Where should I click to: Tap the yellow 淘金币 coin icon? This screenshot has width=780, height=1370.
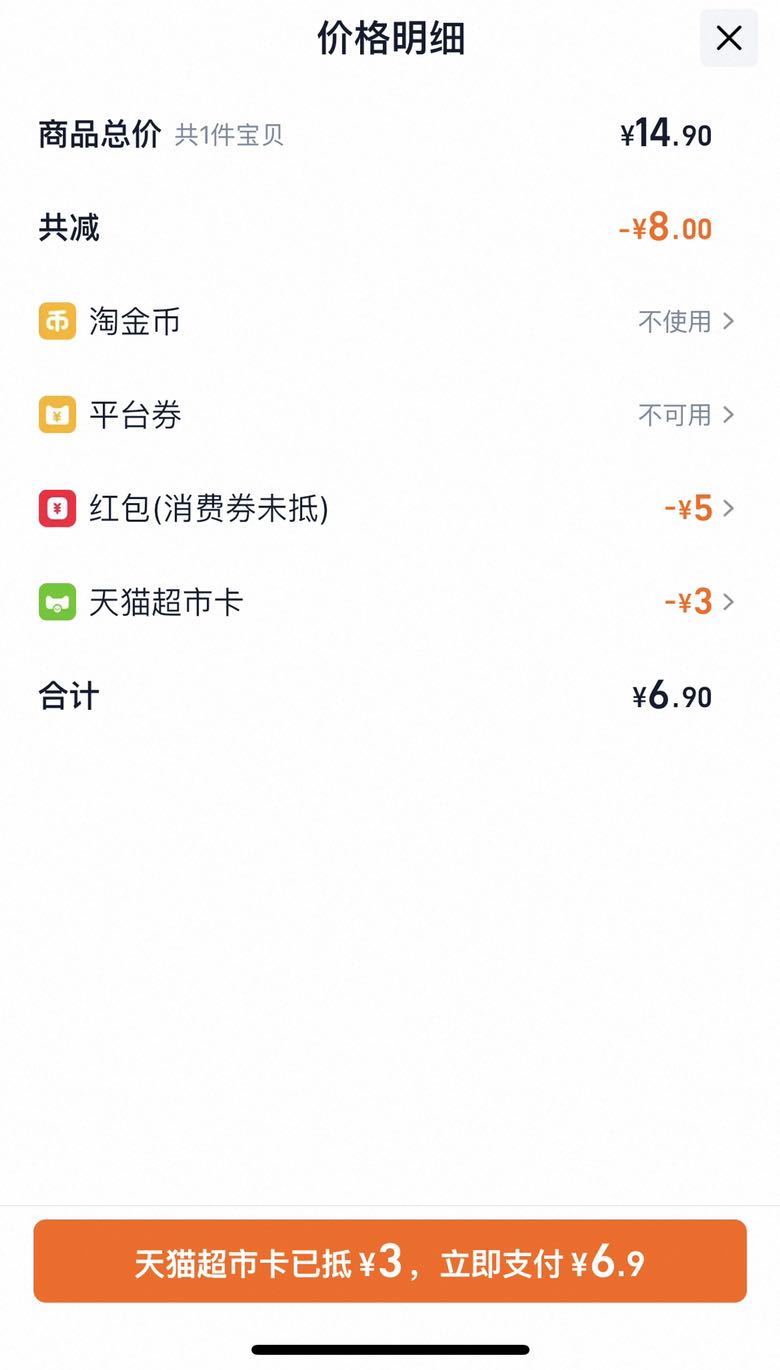[x=57, y=322]
